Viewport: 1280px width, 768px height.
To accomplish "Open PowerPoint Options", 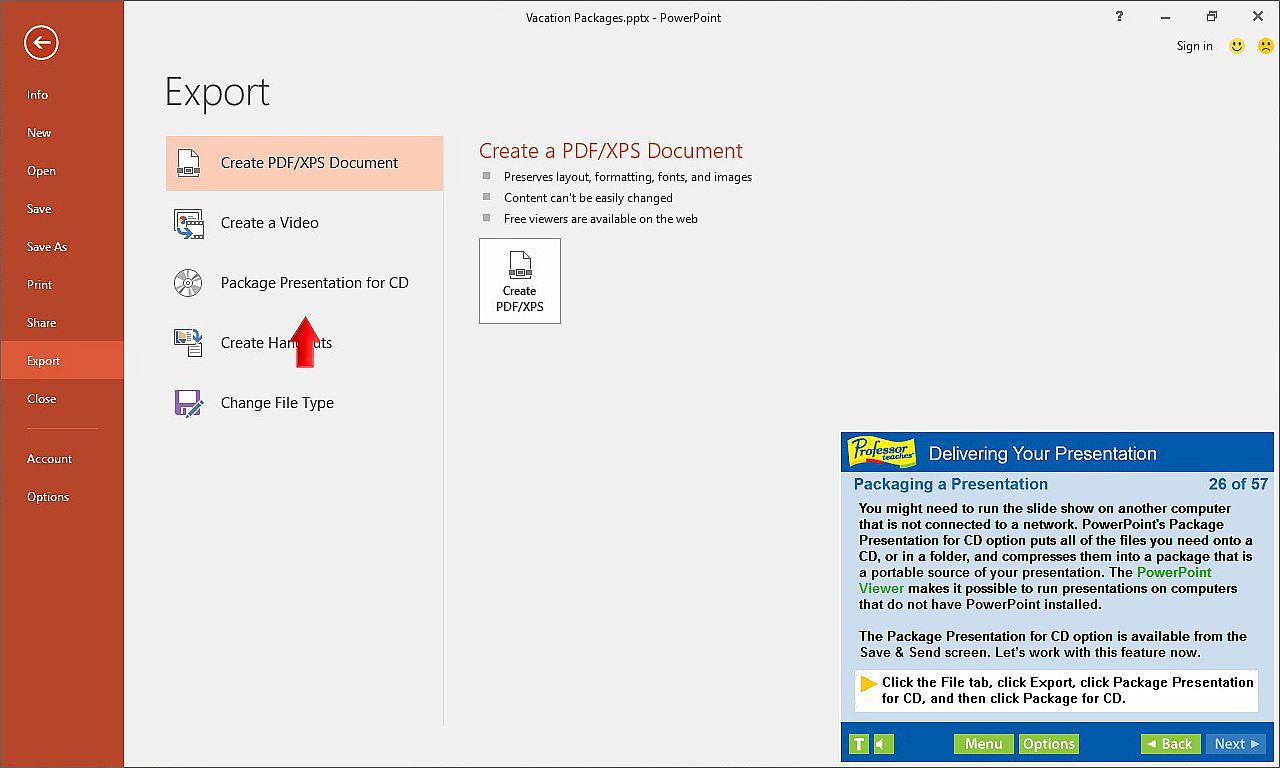I will pyautogui.click(x=62, y=497).
